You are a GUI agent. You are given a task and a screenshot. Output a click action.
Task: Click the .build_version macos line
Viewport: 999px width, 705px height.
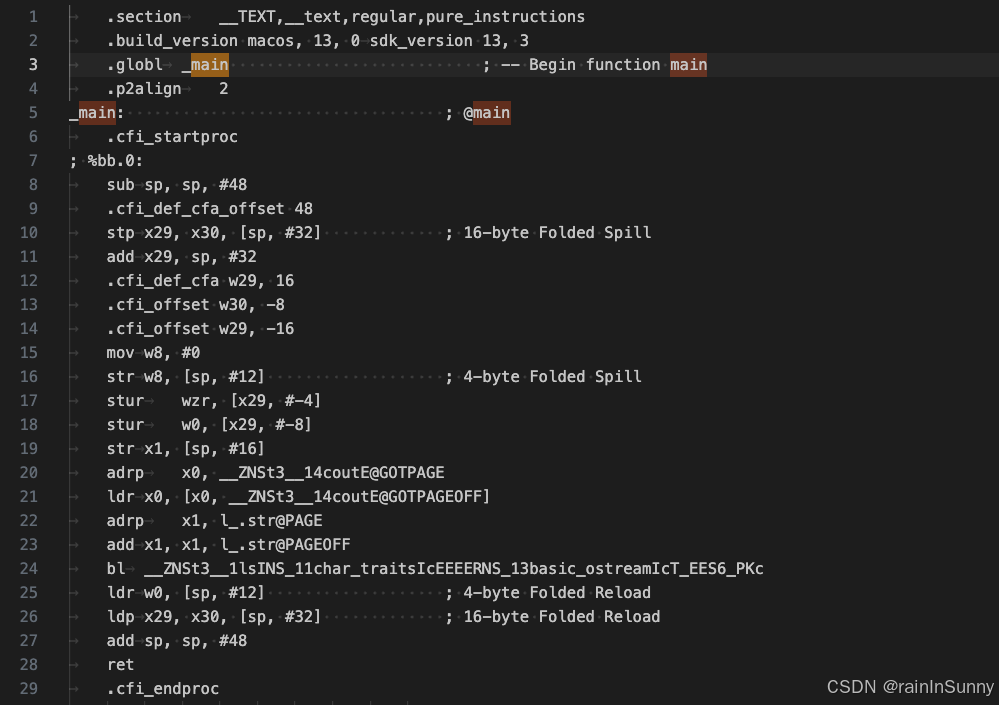pos(318,41)
